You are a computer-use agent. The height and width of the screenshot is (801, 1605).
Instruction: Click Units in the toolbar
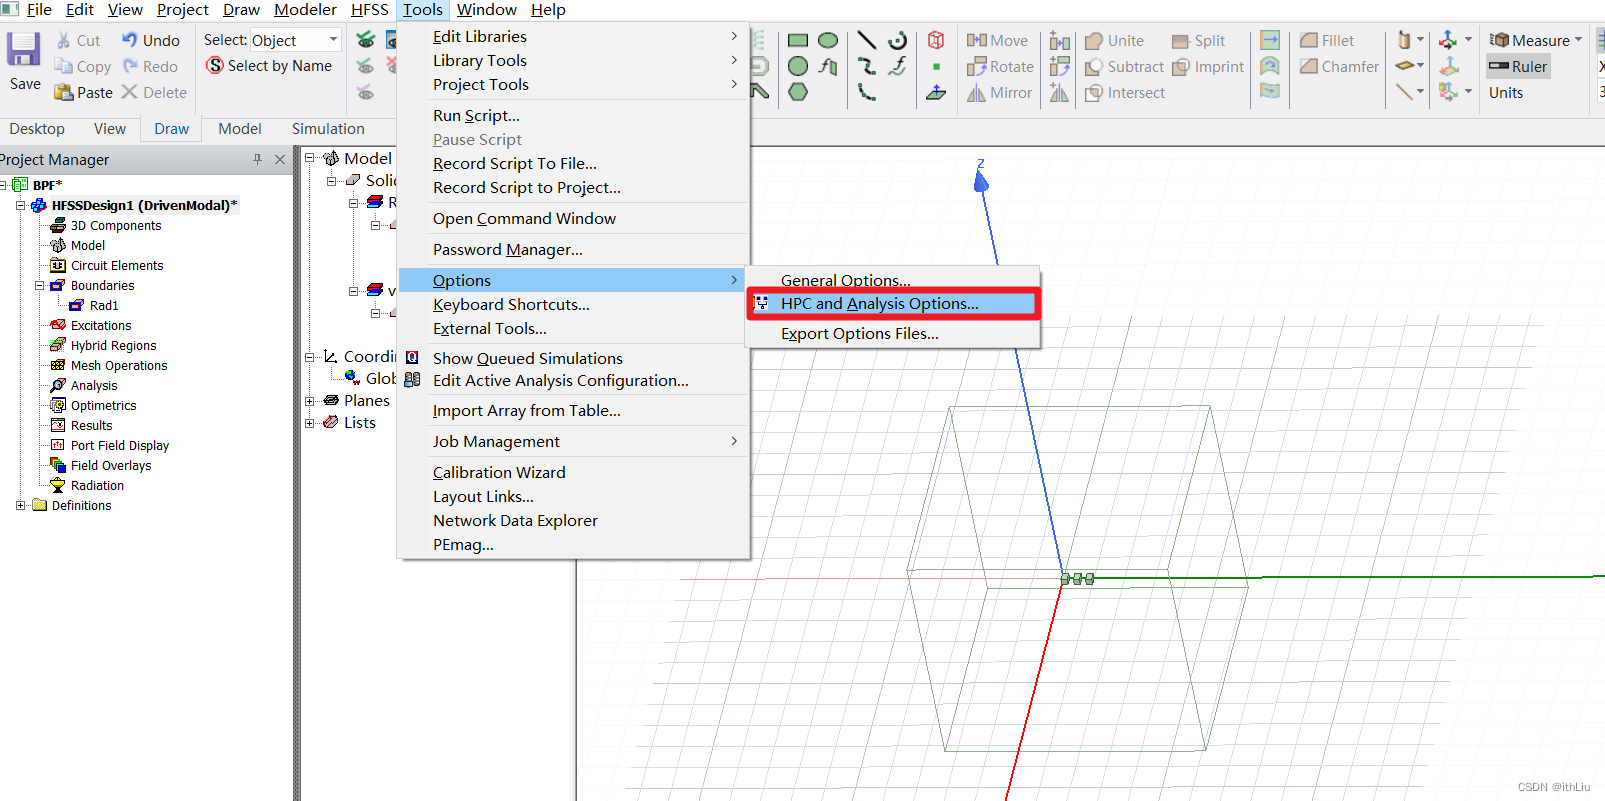click(1506, 92)
